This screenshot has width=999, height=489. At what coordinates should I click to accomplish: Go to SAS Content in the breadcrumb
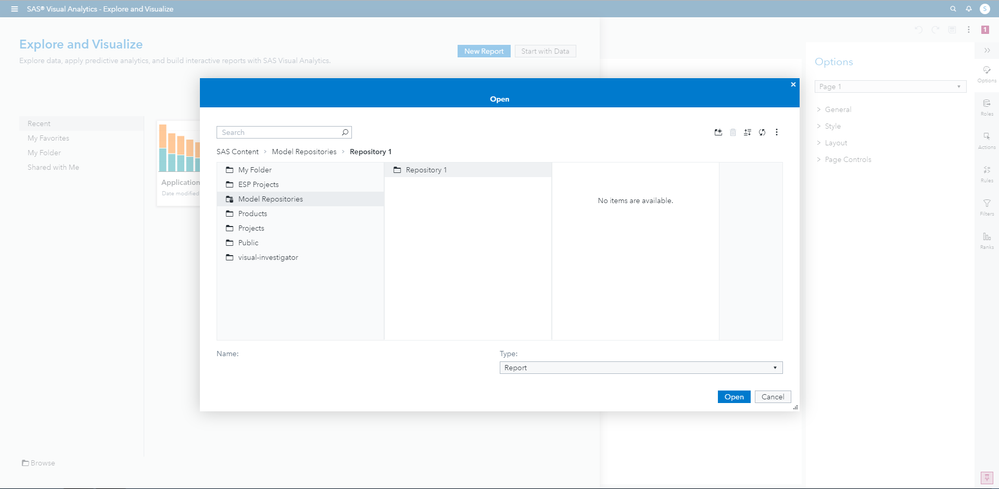point(238,152)
